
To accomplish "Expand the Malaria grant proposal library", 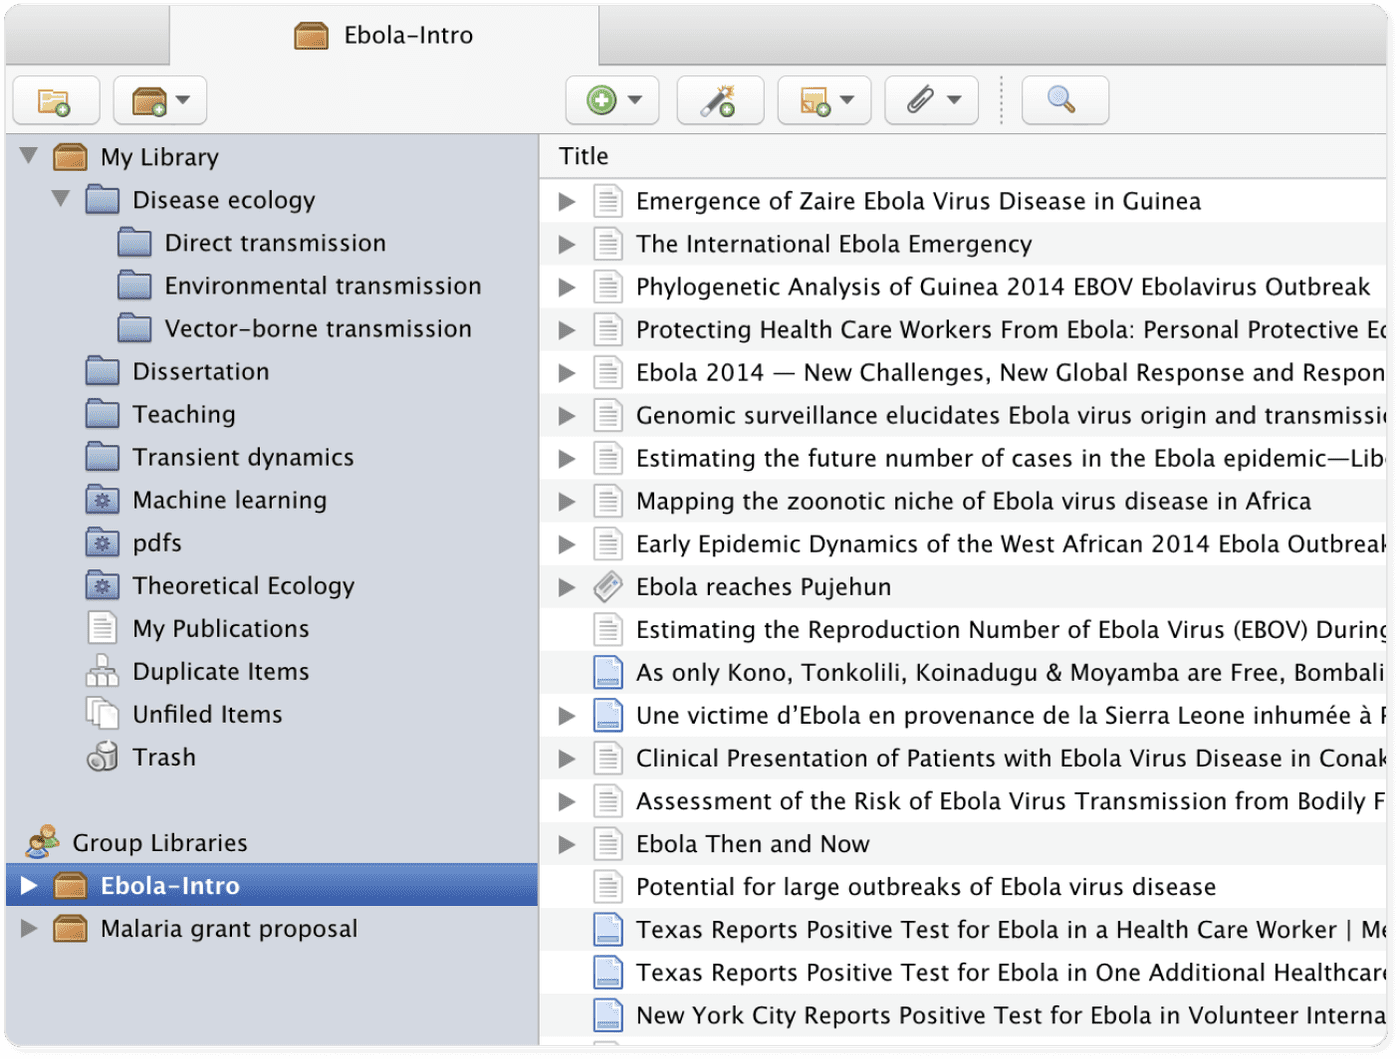I will click(x=29, y=928).
